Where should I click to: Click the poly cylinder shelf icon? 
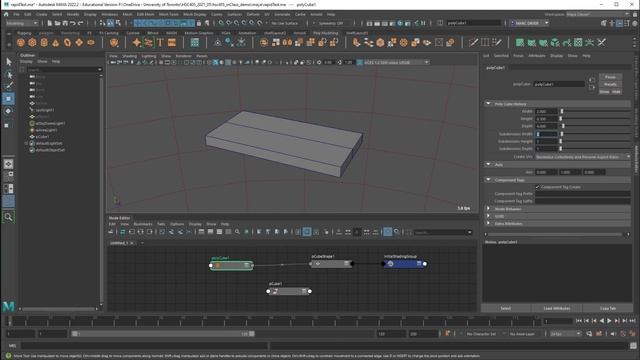point(44,42)
